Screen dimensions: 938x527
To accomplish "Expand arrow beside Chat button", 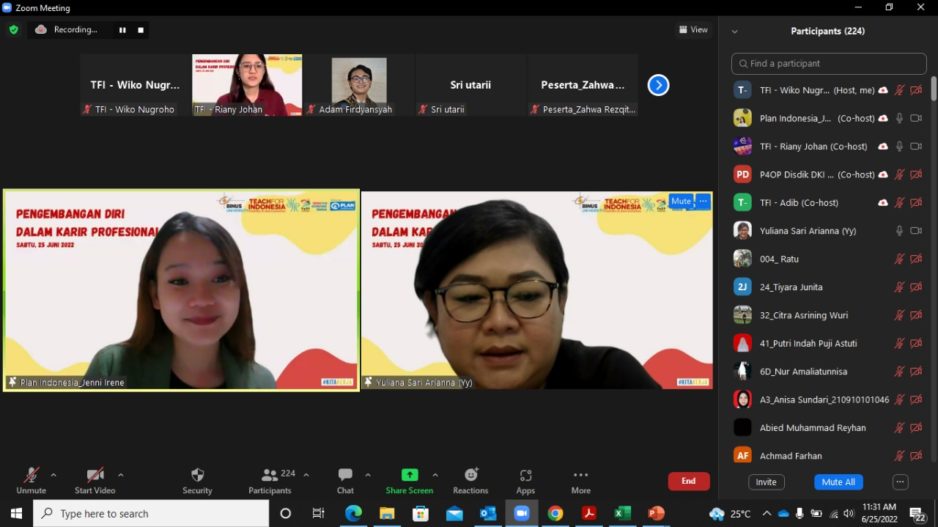I will [x=368, y=475].
